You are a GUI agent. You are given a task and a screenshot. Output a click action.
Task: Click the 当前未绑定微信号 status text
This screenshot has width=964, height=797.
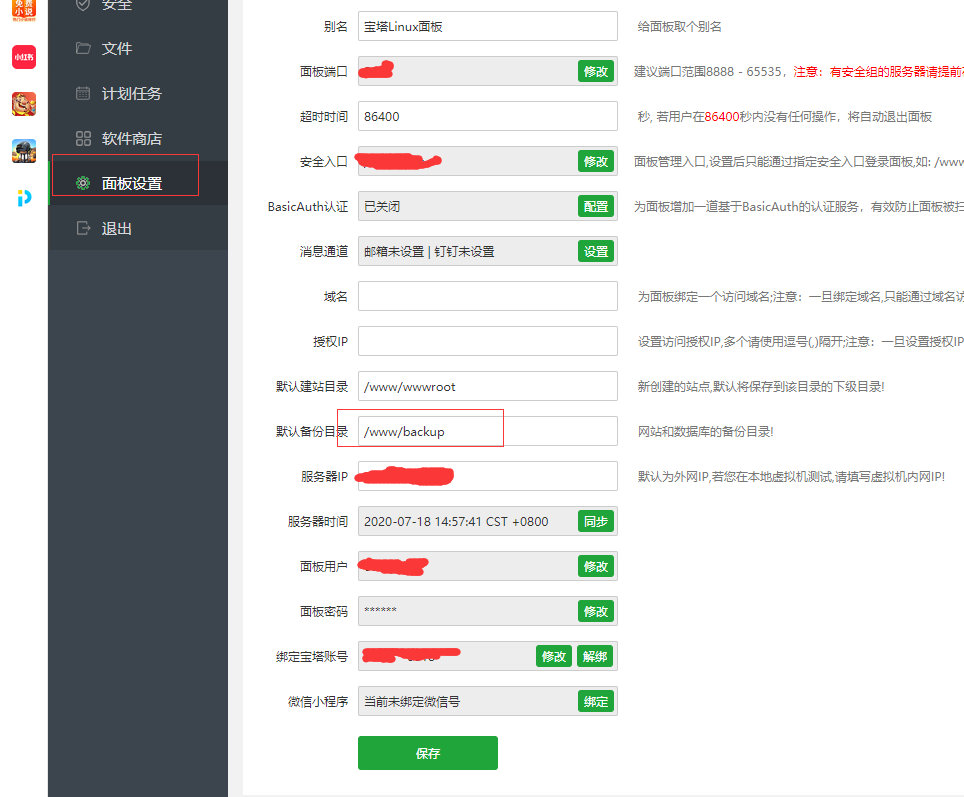(412, 702)
